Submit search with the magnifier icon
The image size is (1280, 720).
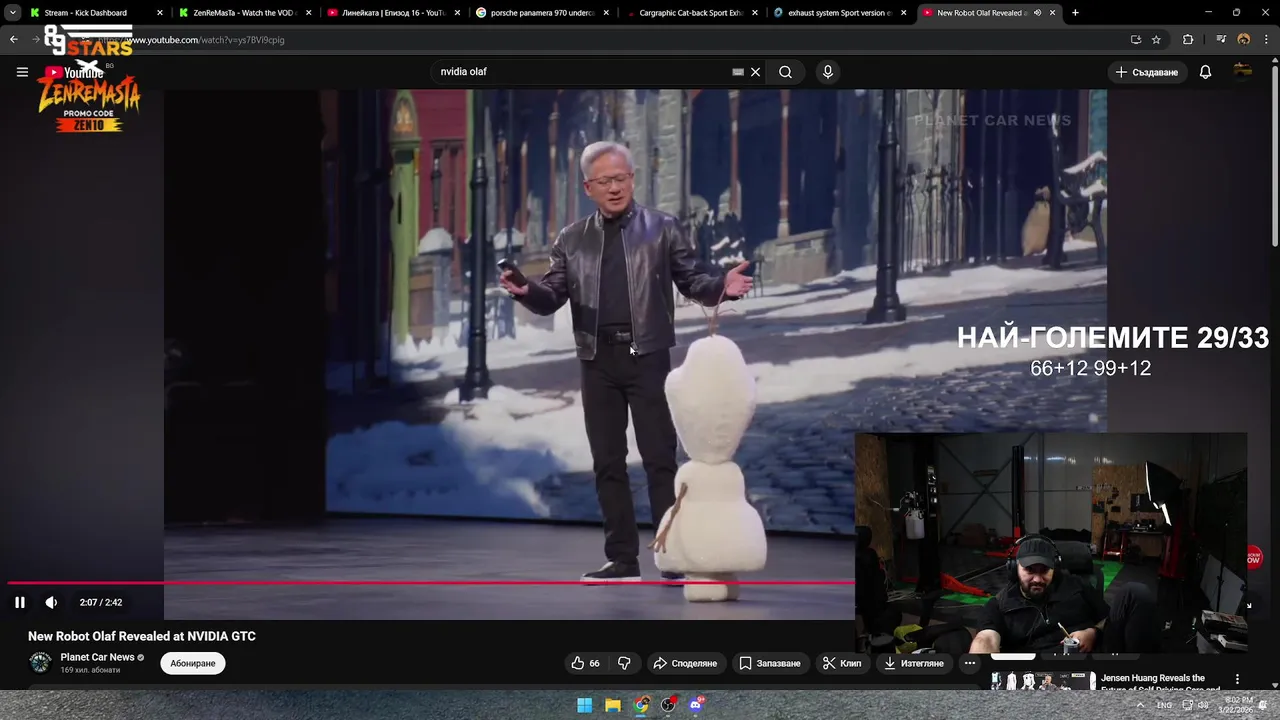pos(785,72)
